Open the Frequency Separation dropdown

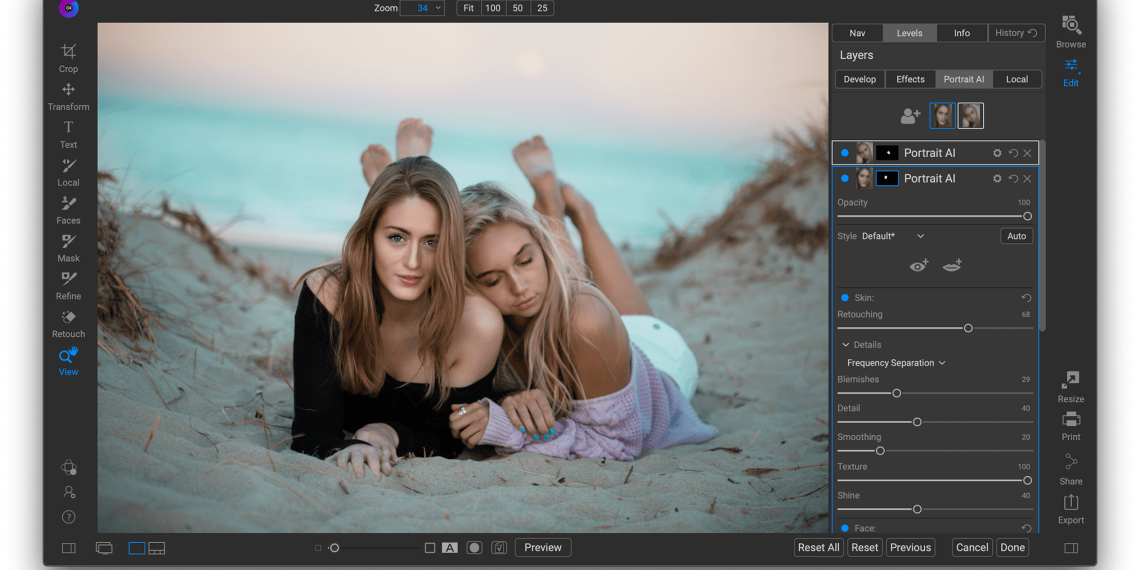[896, 363]
